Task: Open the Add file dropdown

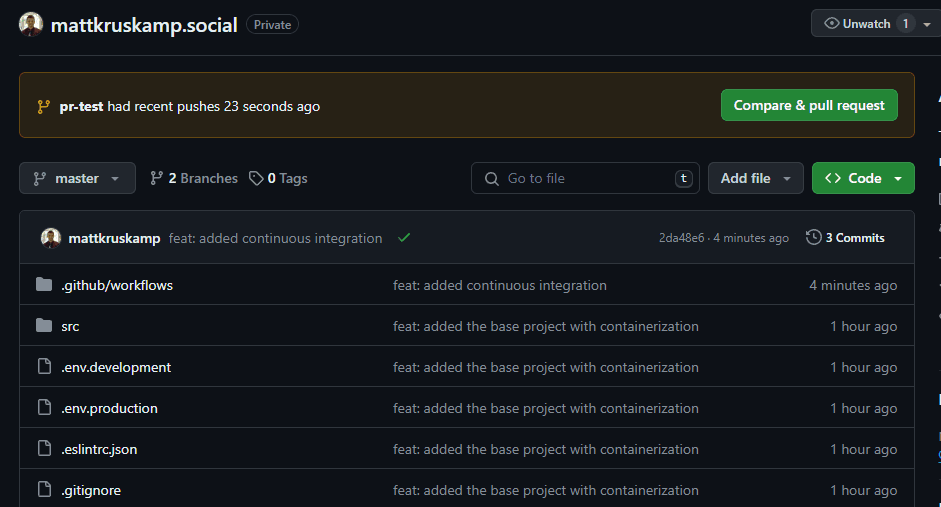Action: click(756, 178)
